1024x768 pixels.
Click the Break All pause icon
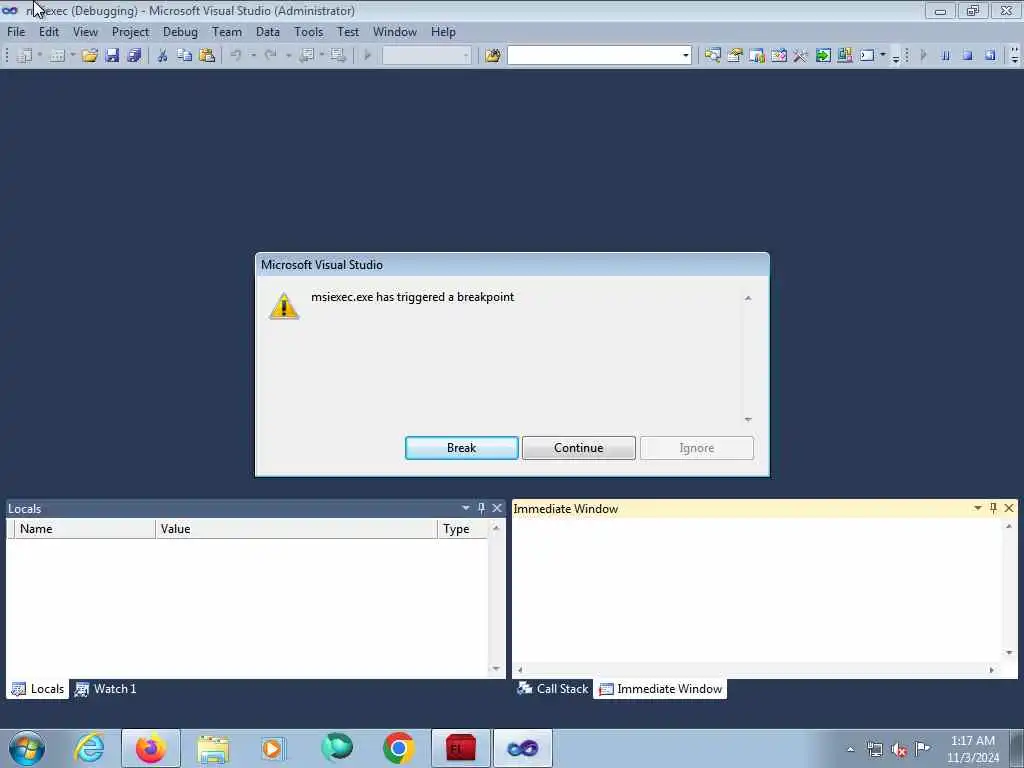946,56
